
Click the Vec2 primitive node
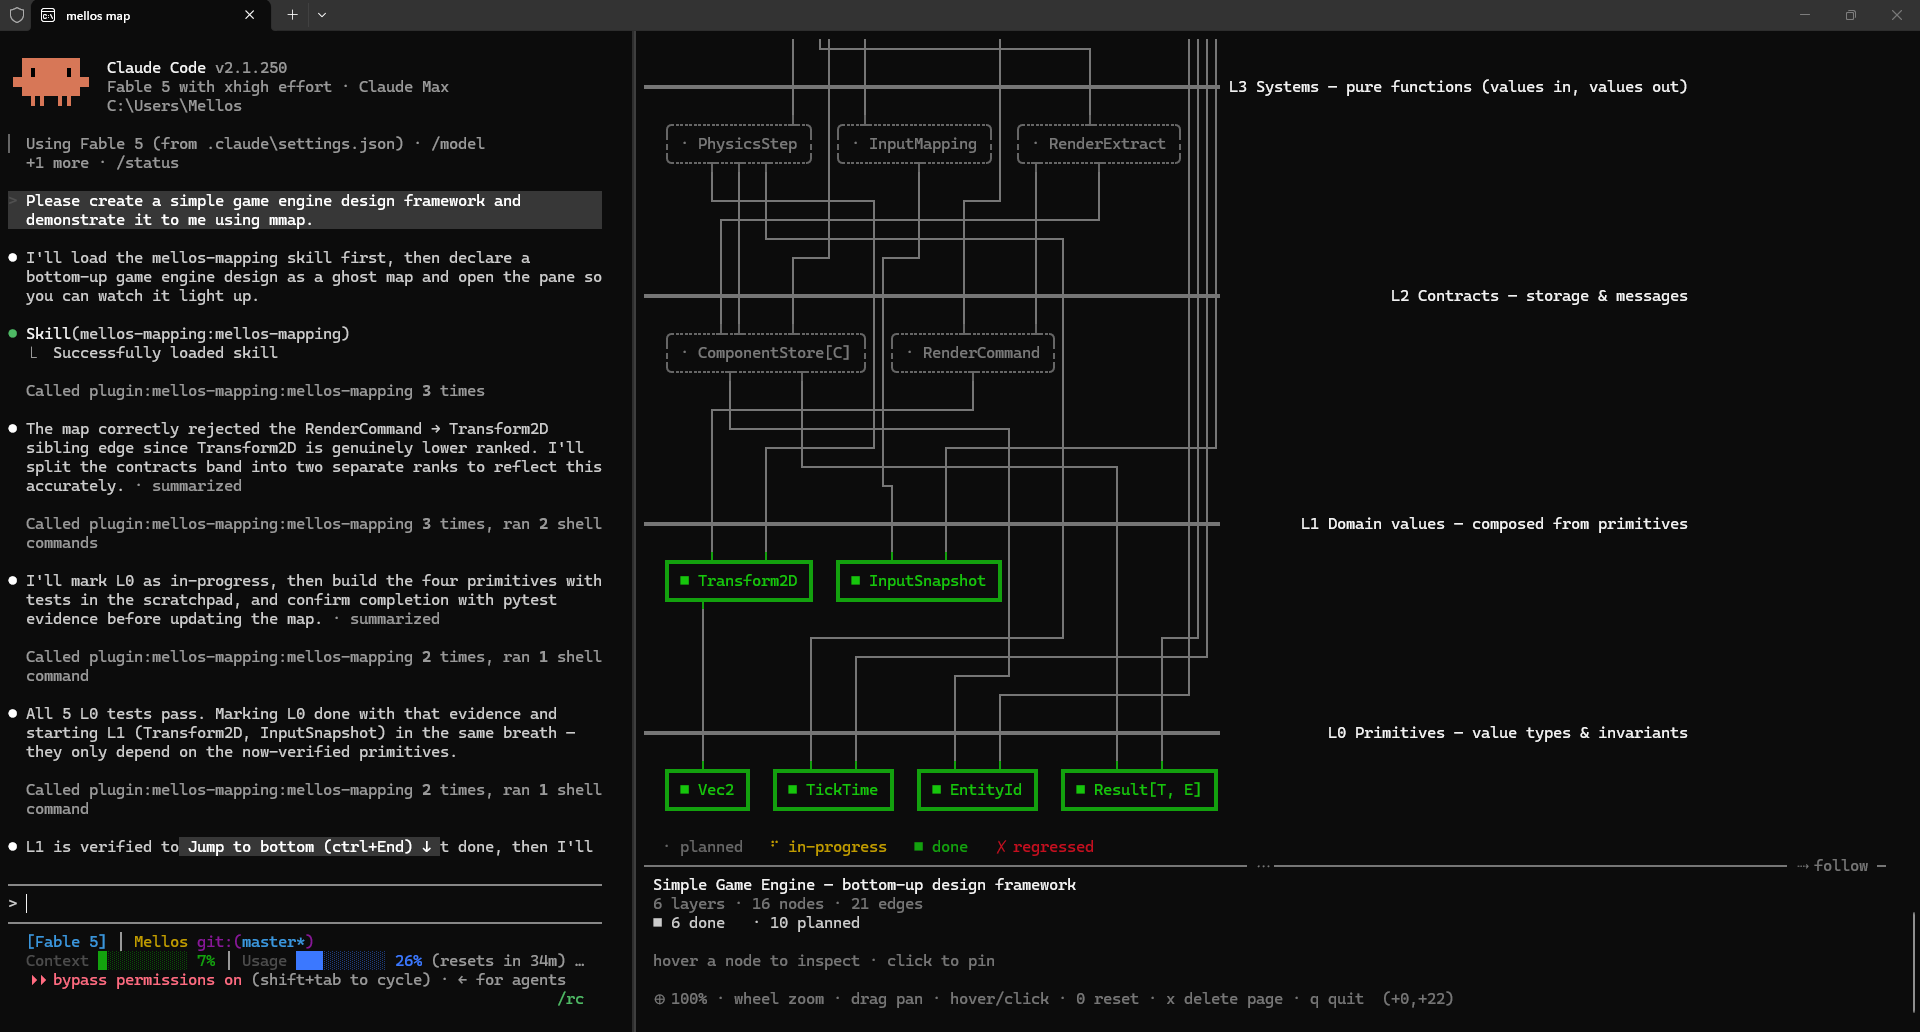point(707,790)
